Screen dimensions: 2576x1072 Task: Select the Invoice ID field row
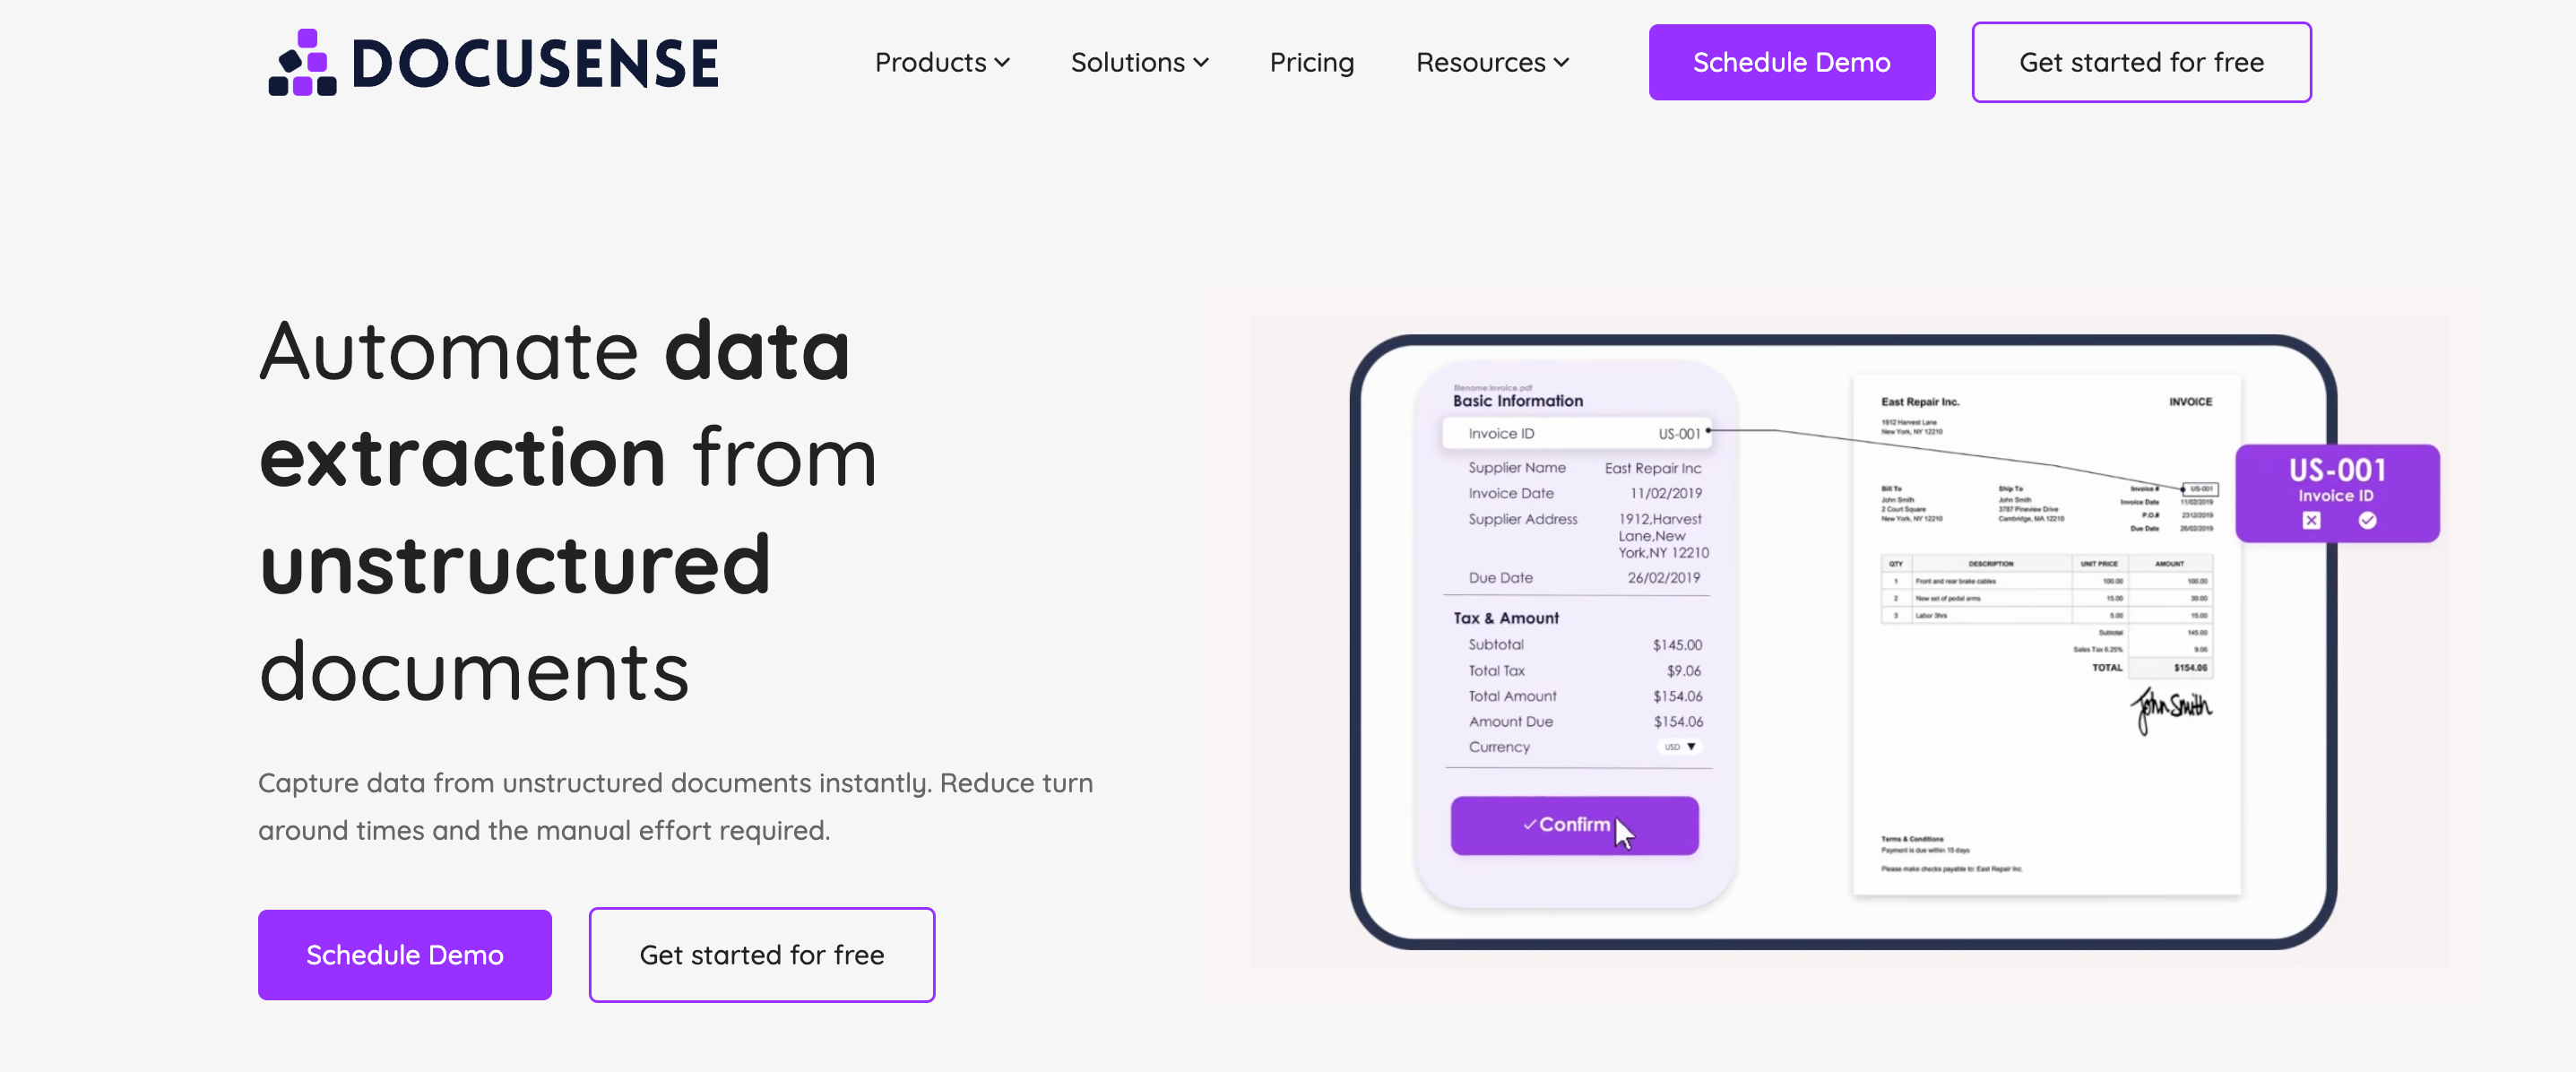coord(1576,434)
